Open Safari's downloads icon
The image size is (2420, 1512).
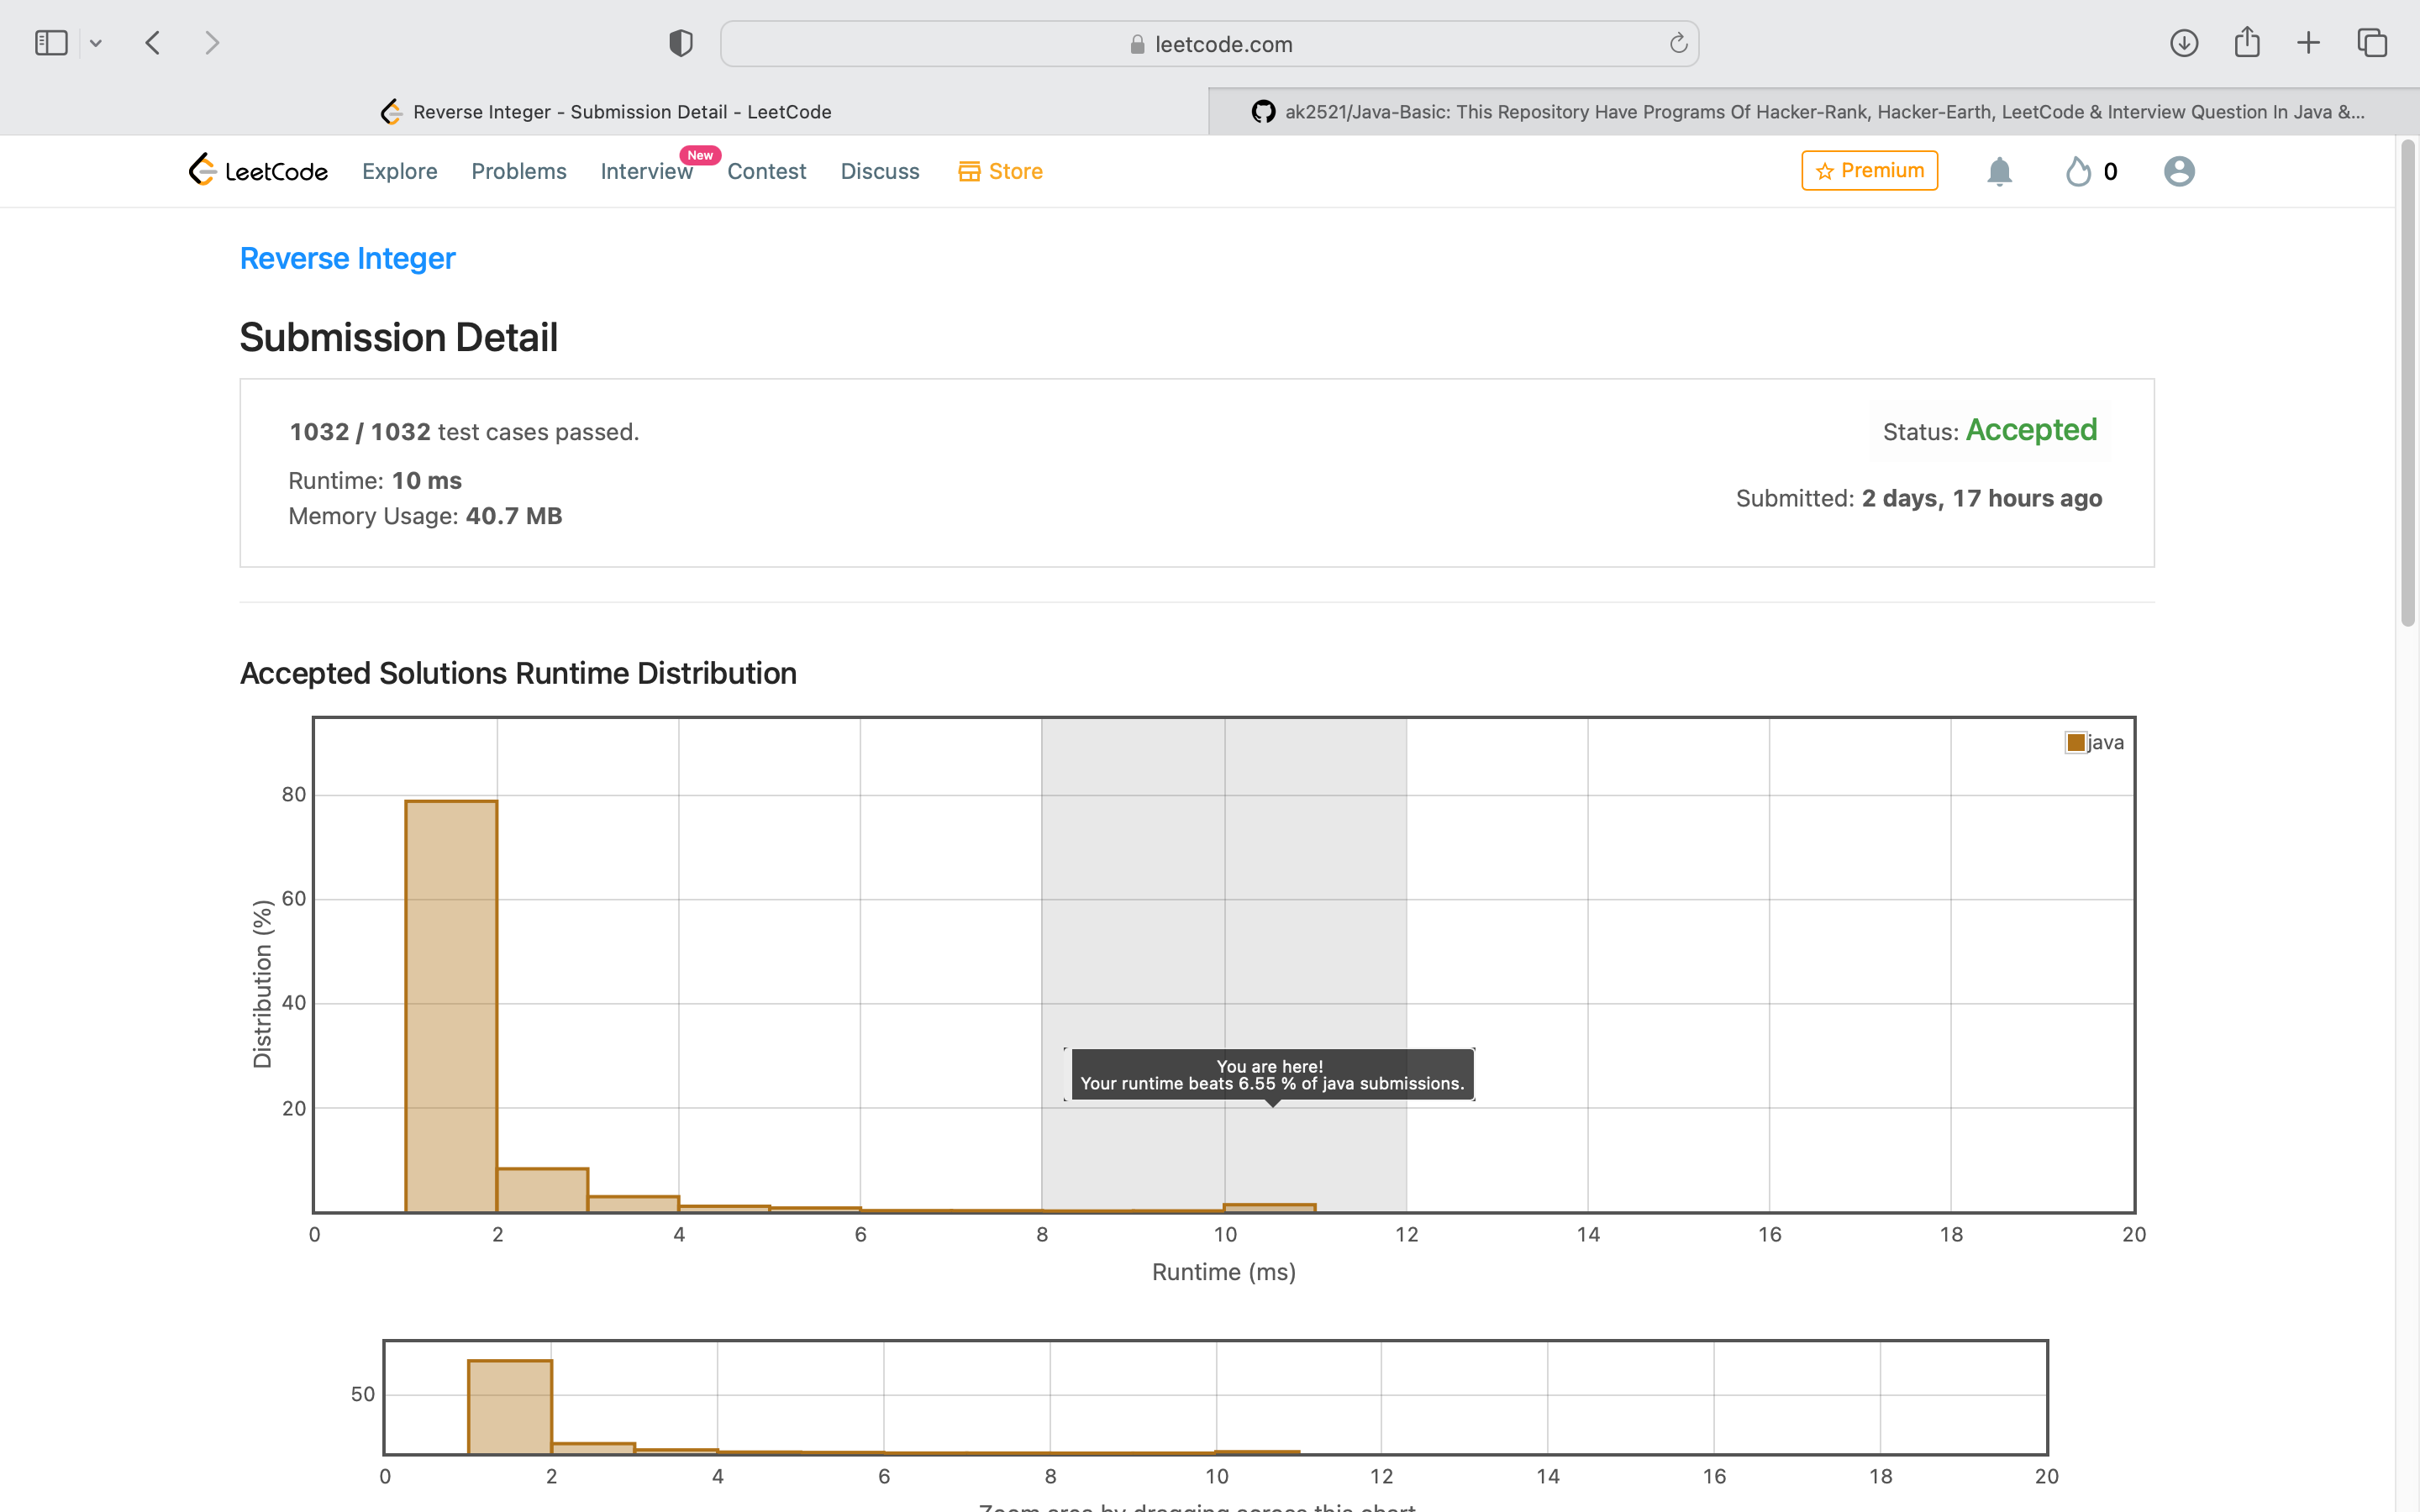point(2183,43)
